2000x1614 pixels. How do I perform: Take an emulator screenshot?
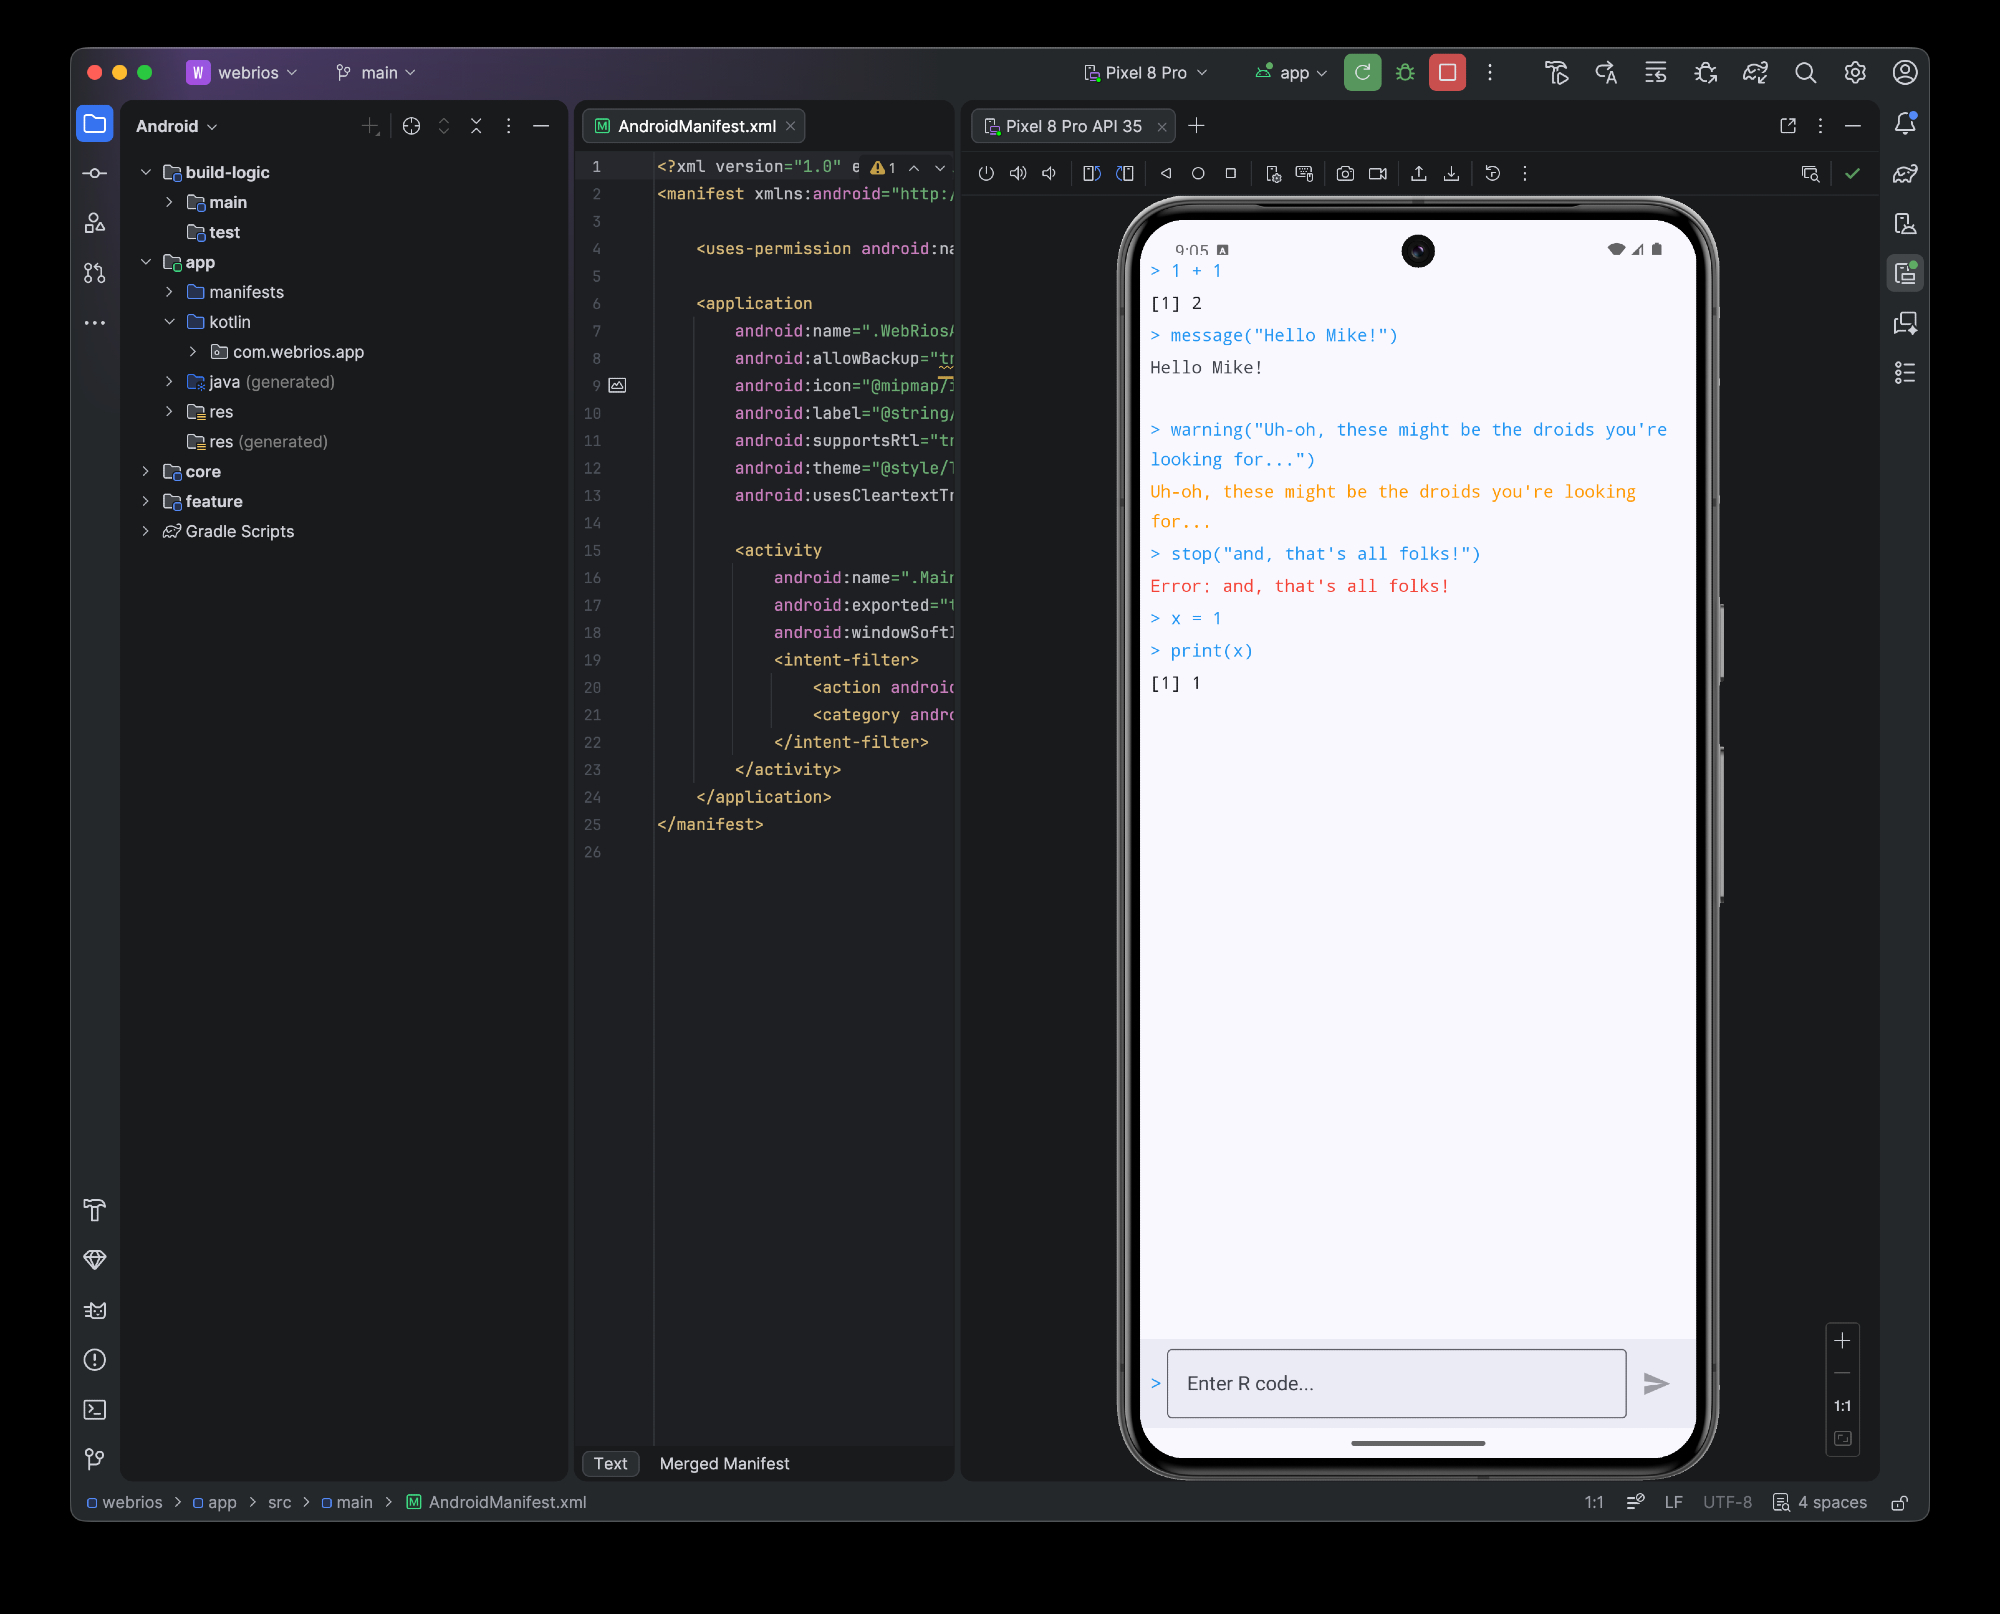(1345, 174)
